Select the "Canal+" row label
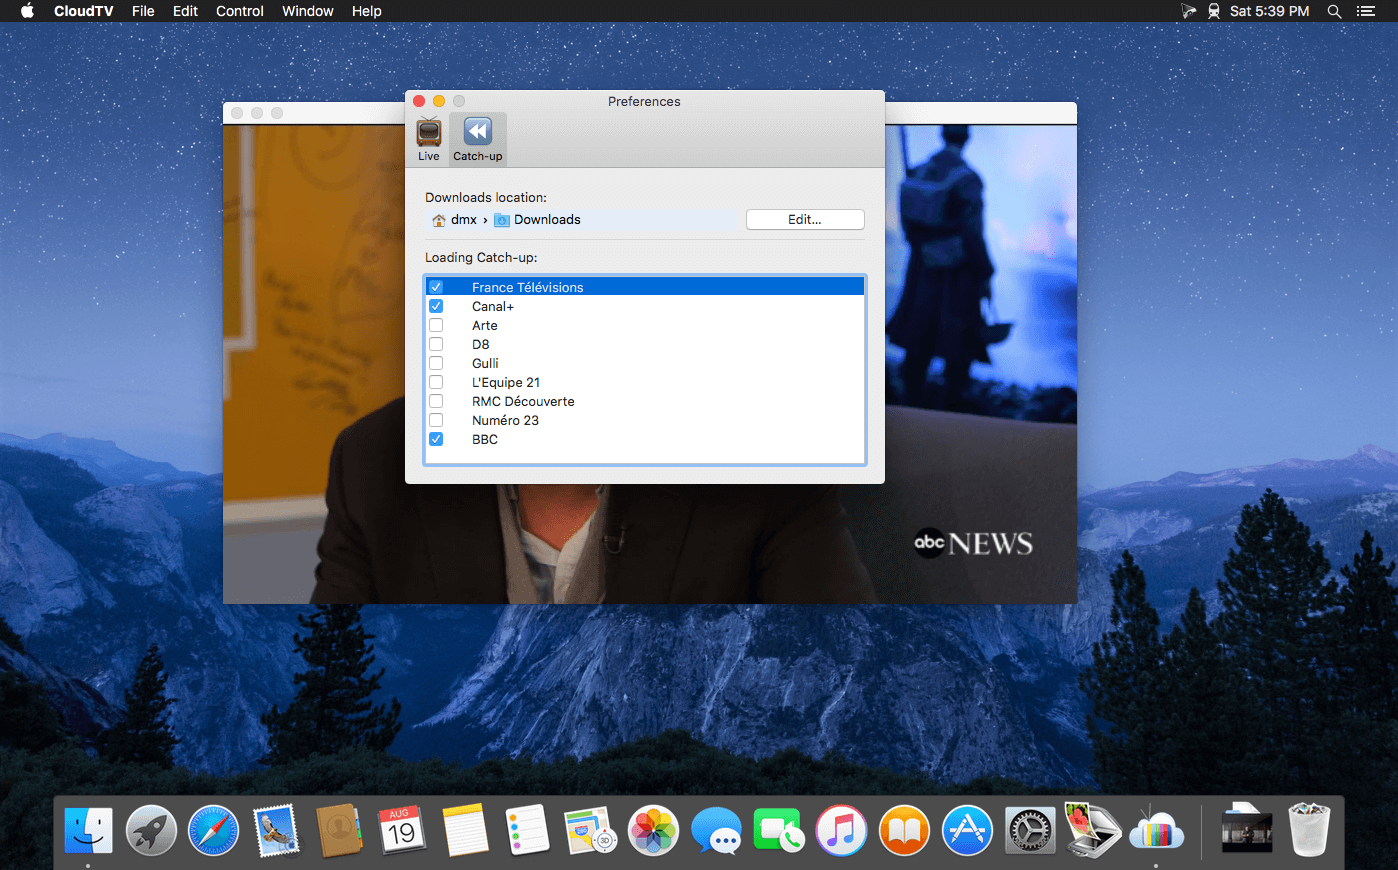 pos(493,306)
